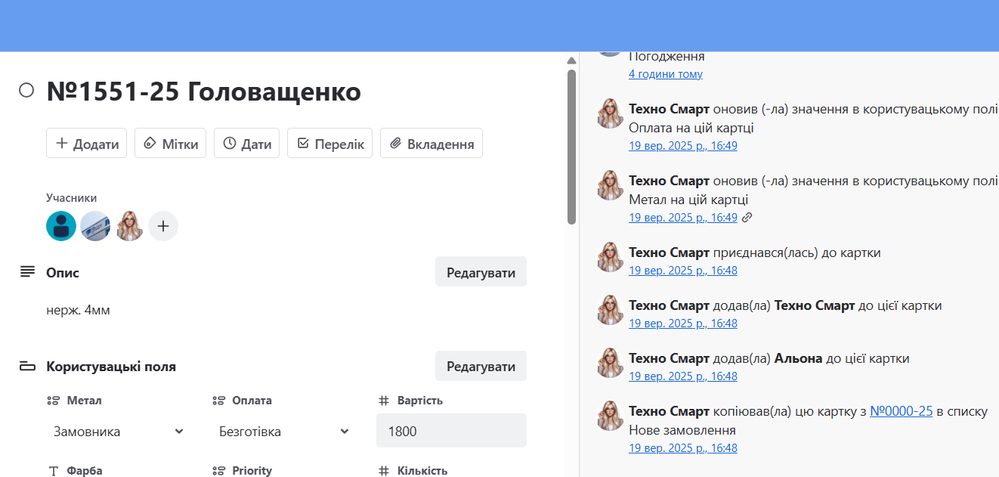The height and width of the screenshot is (477, 999).
Task: Edit the description with Редагувати next to Опис
Action: (x=481, y=273)
